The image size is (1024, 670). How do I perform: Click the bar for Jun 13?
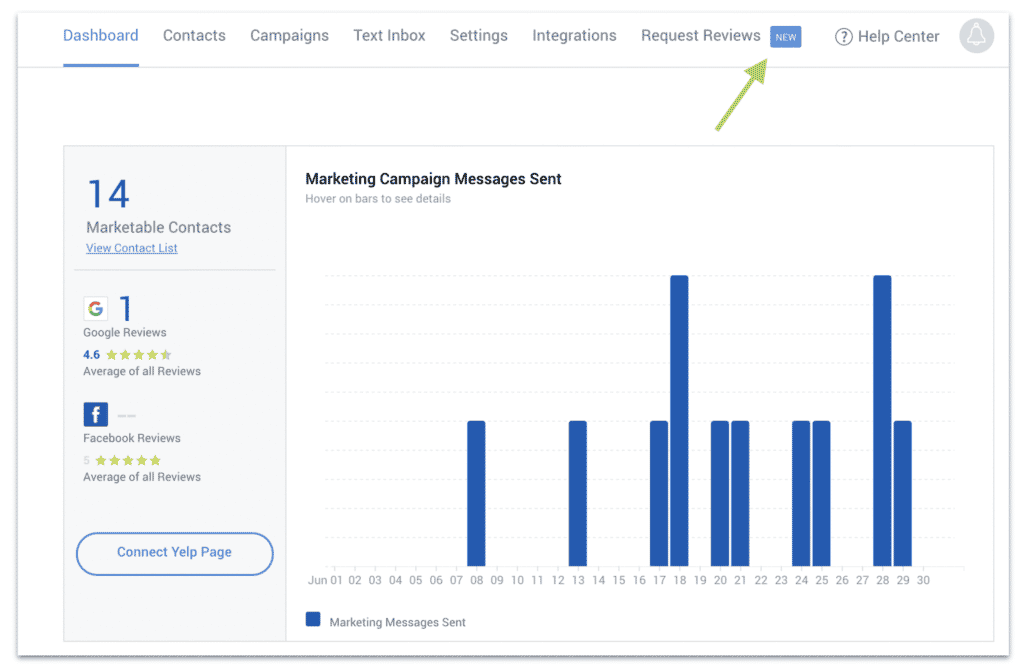(x=577, y=493)
